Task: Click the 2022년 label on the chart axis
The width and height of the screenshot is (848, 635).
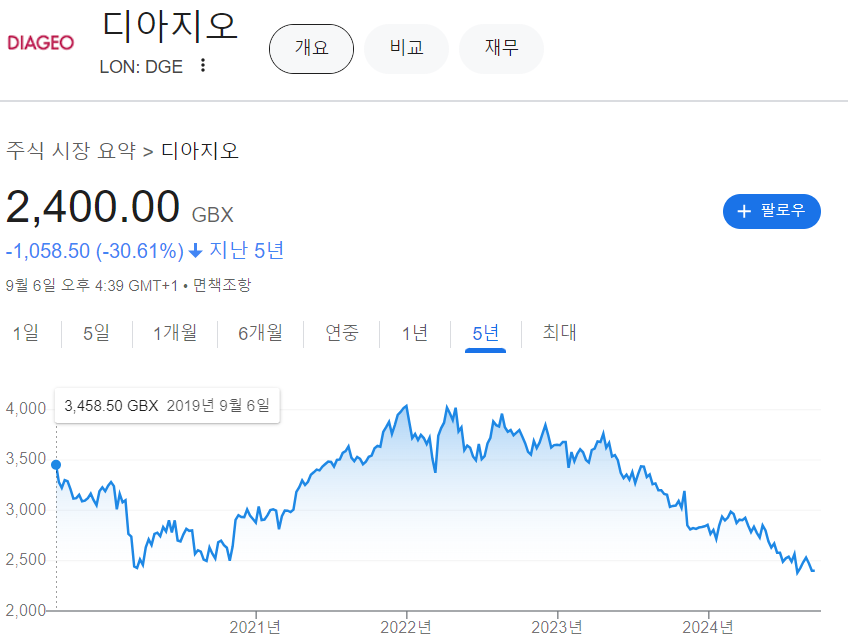Action: click(406, 627)
